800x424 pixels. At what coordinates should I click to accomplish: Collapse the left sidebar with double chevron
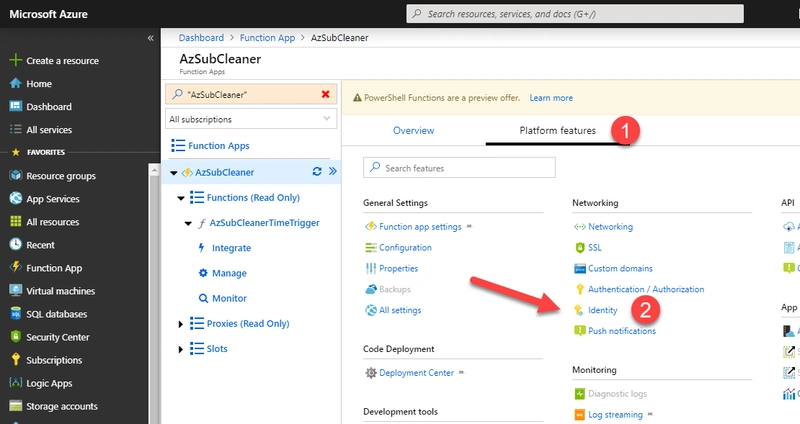(x=151, y=38)
